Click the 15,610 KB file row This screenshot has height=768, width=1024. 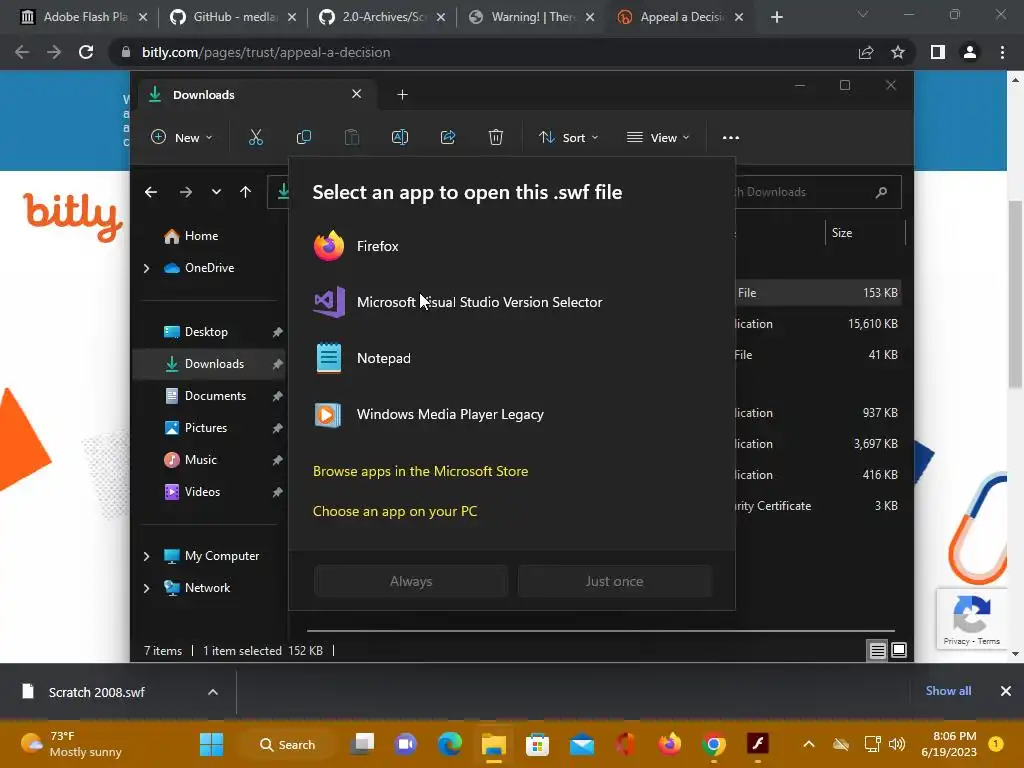point(818,324)
